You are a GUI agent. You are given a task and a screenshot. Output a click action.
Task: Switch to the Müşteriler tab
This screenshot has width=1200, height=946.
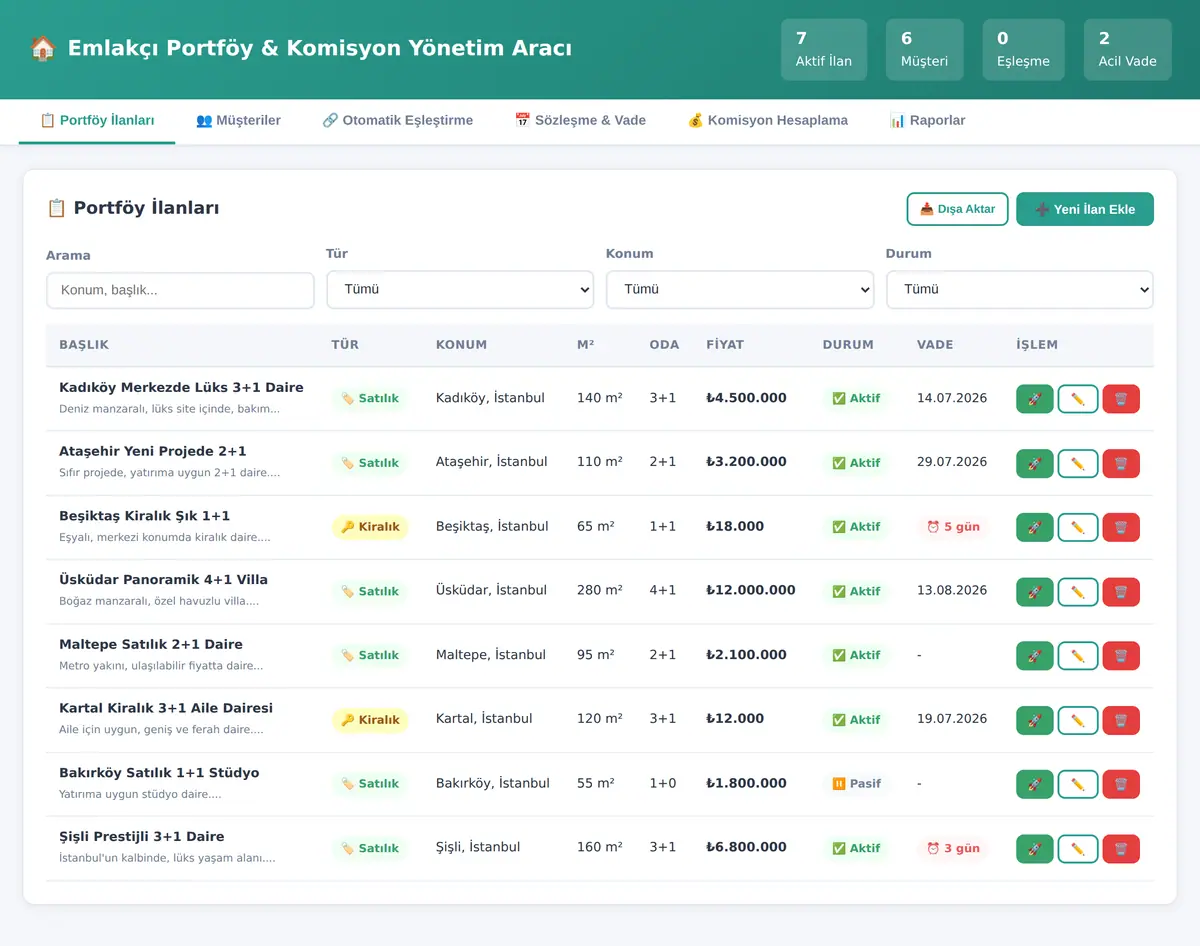238,121
